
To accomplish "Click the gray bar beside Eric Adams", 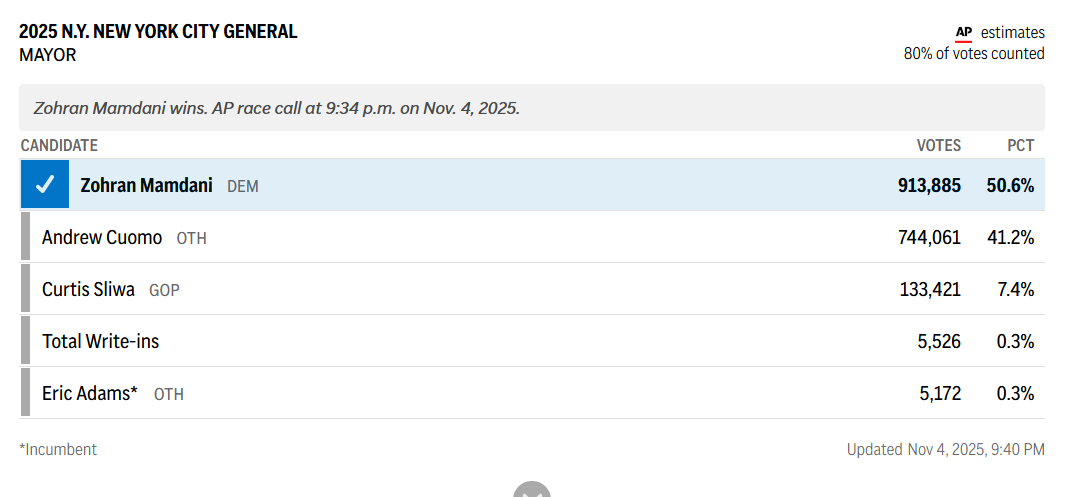I will [x=26, y=393].
